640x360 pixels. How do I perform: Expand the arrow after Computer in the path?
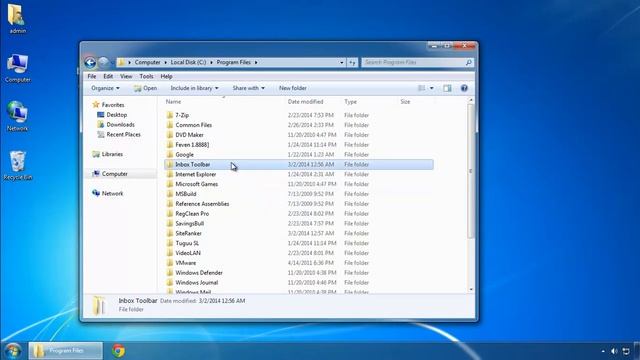pos(166,62)
